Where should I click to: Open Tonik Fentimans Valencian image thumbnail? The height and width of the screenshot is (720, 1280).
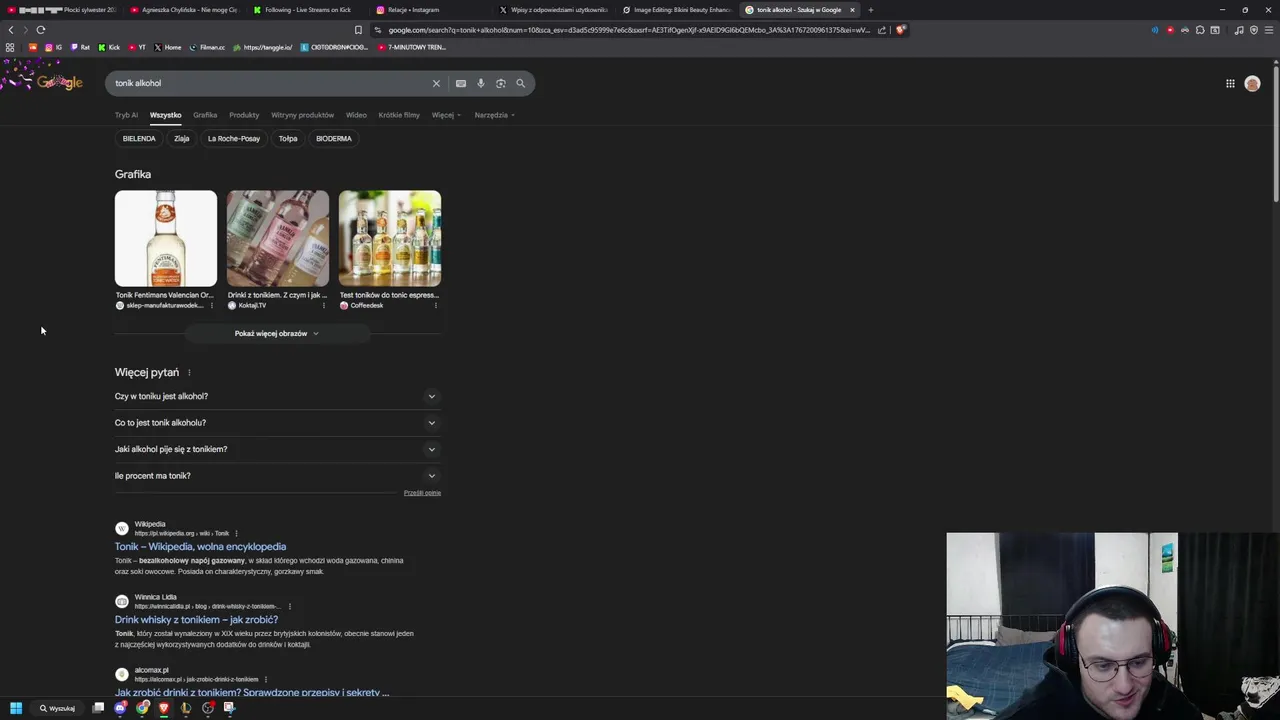(x=165, y=239)
